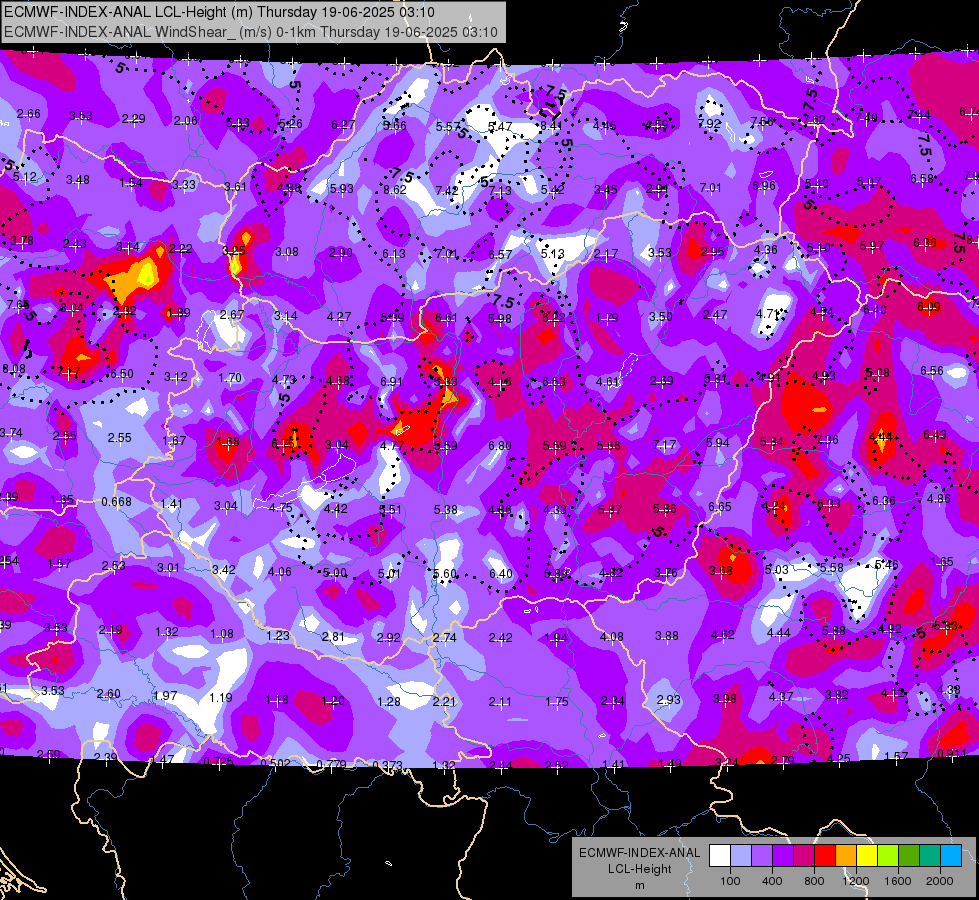
Task: Click the legend scale label 800
Action: tap(814, 881)
